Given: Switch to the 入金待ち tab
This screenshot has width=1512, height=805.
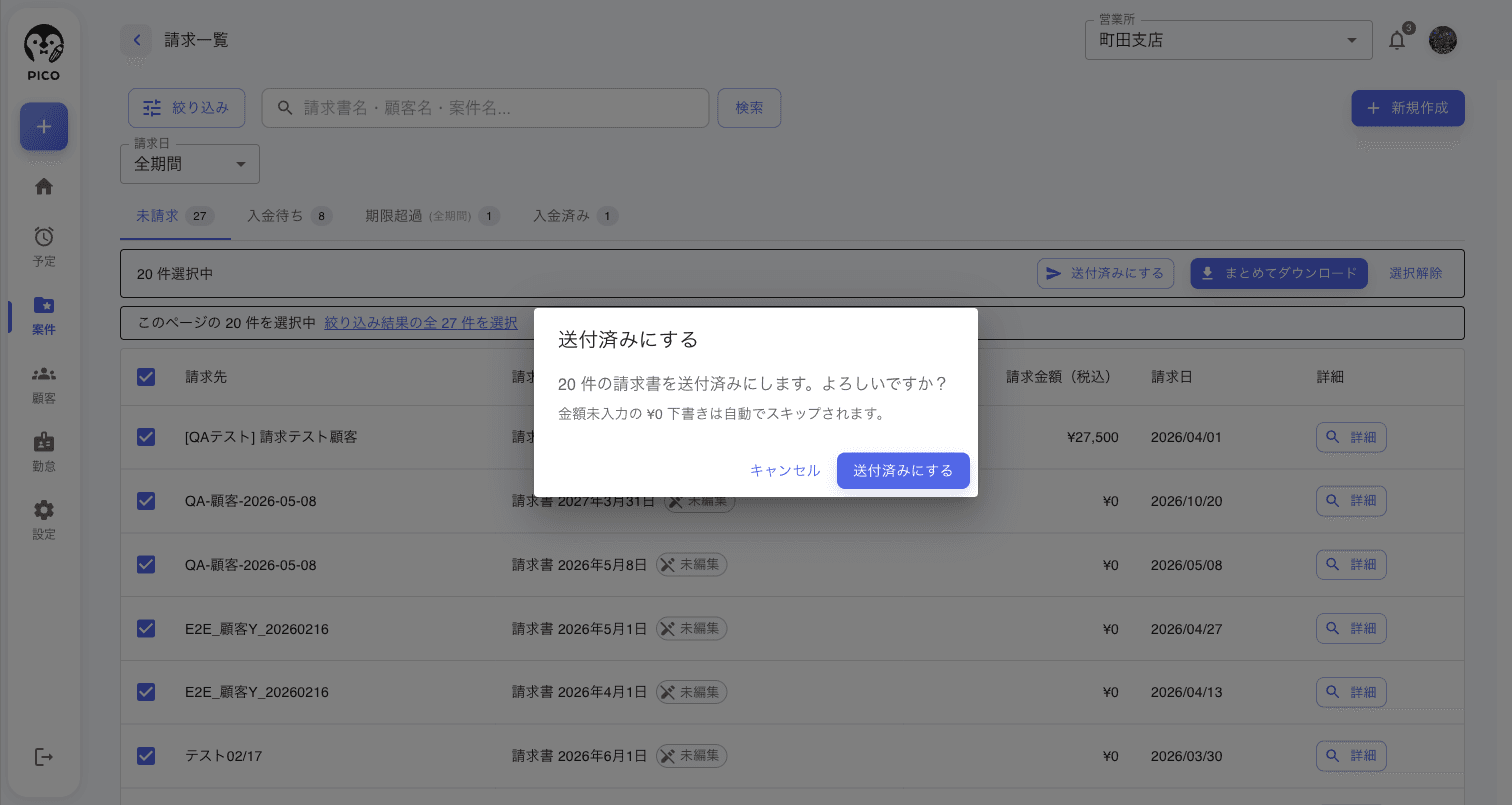Looking at the screenshot, I should click(290, 215).
